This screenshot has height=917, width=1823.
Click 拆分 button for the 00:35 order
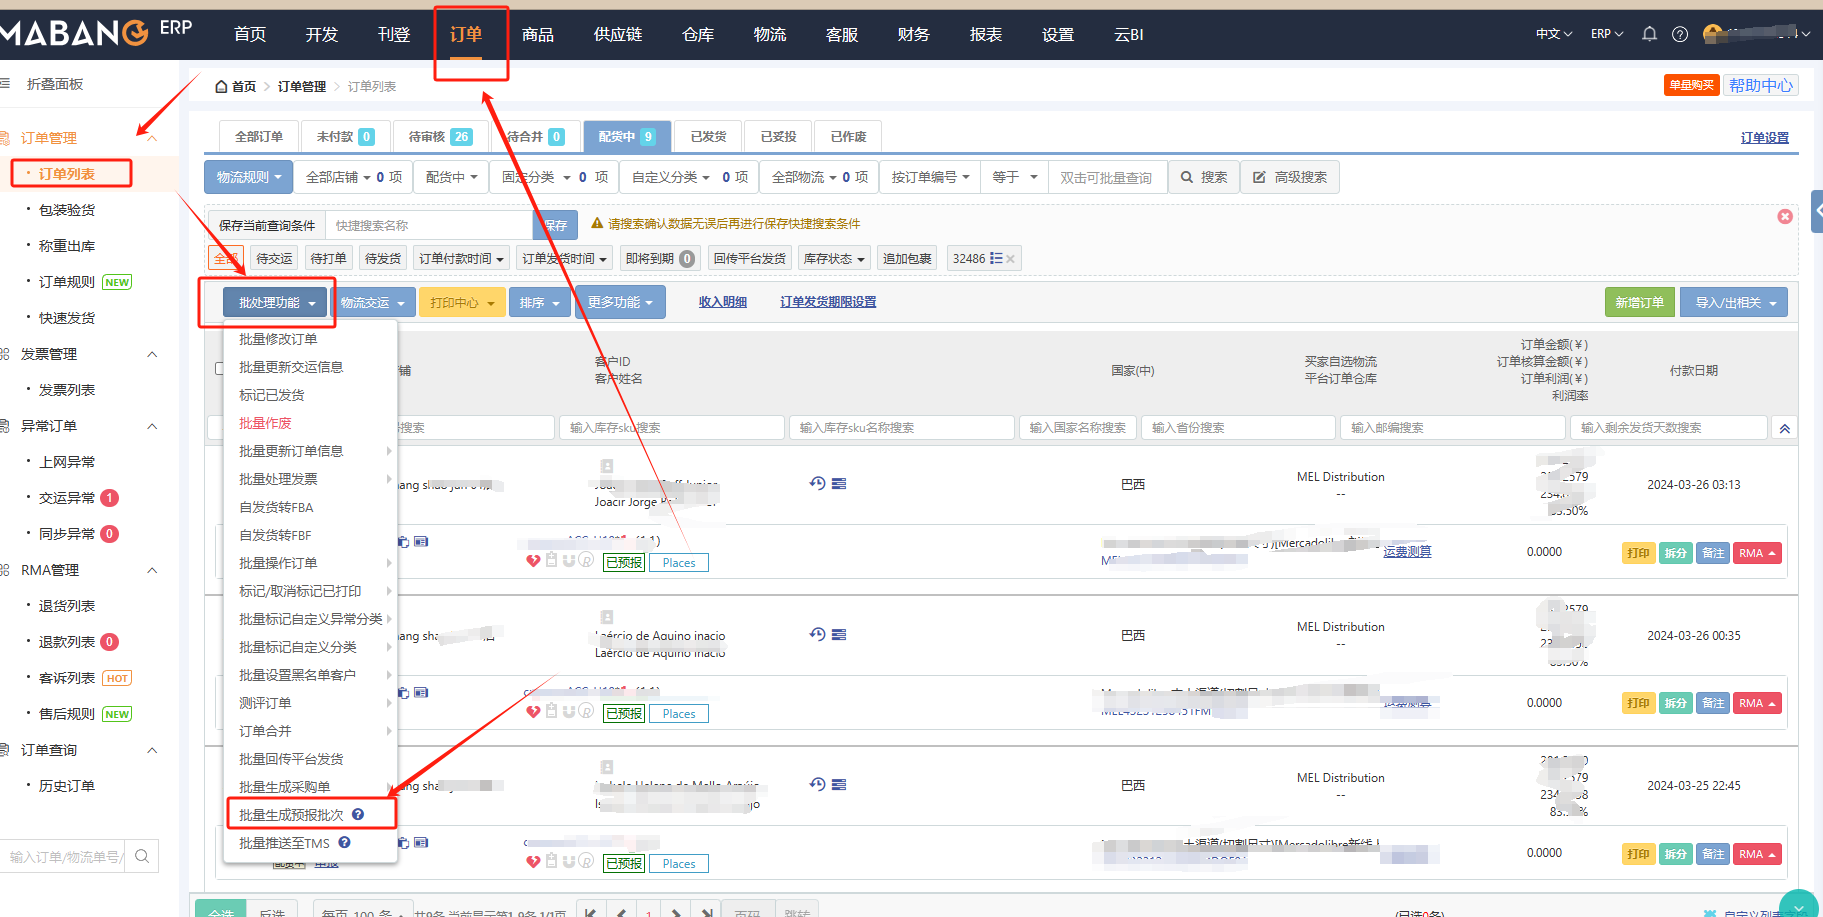[1675, 703]
